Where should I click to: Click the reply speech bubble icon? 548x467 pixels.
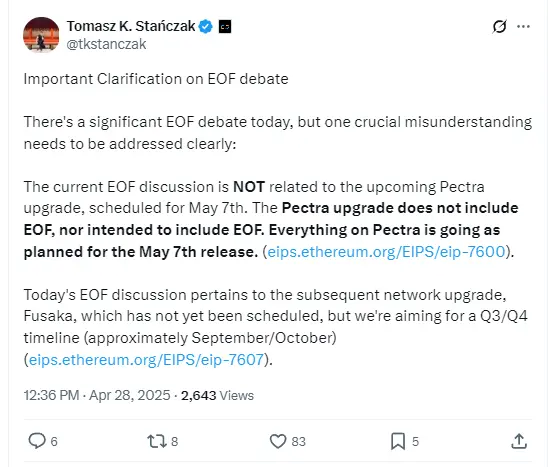pos(37,441)
